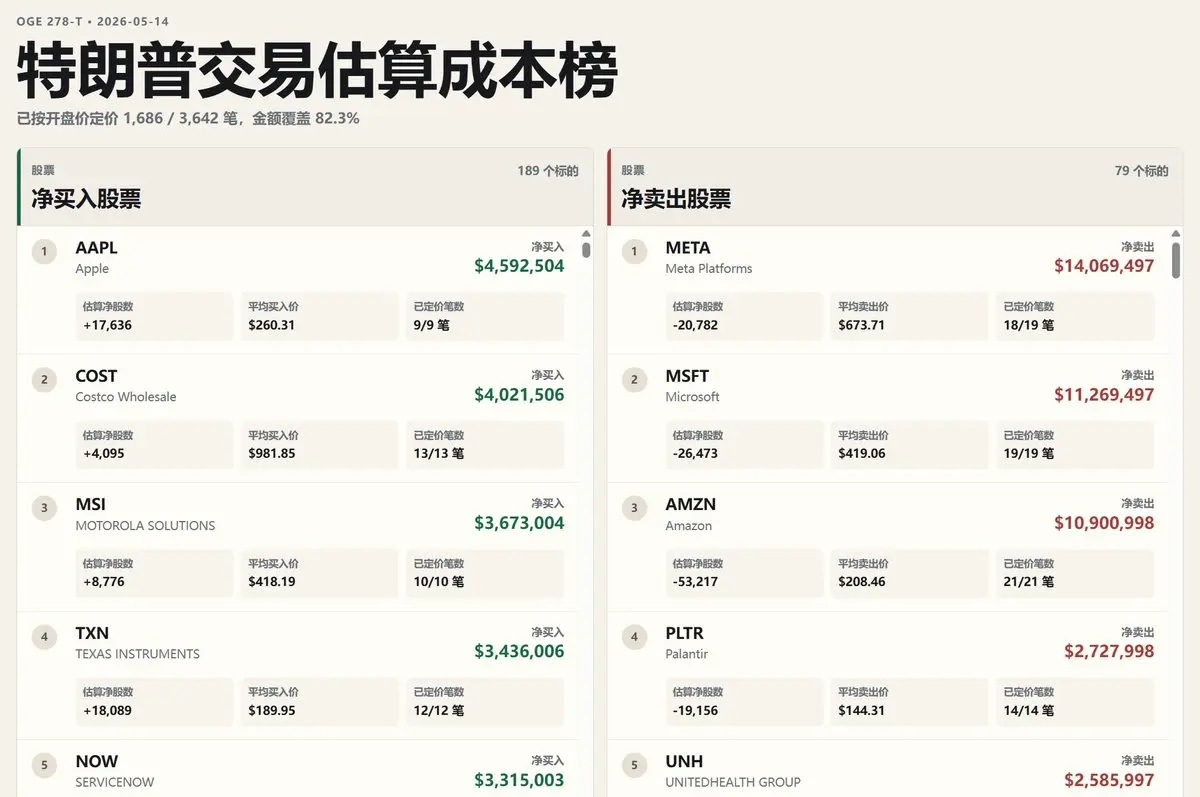
Task: Select the META ticker name
Action: [688, 248]
